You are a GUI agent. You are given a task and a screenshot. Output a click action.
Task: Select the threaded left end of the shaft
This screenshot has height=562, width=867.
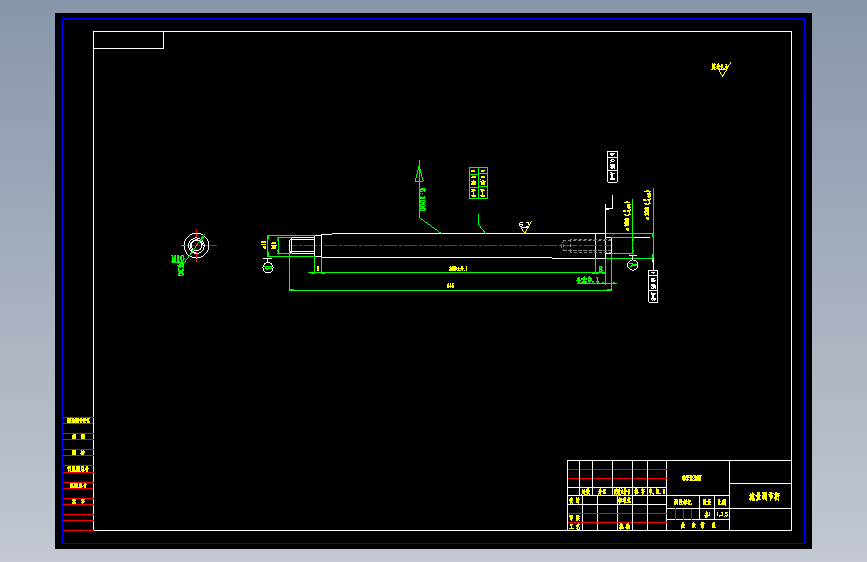pos(302,246)
